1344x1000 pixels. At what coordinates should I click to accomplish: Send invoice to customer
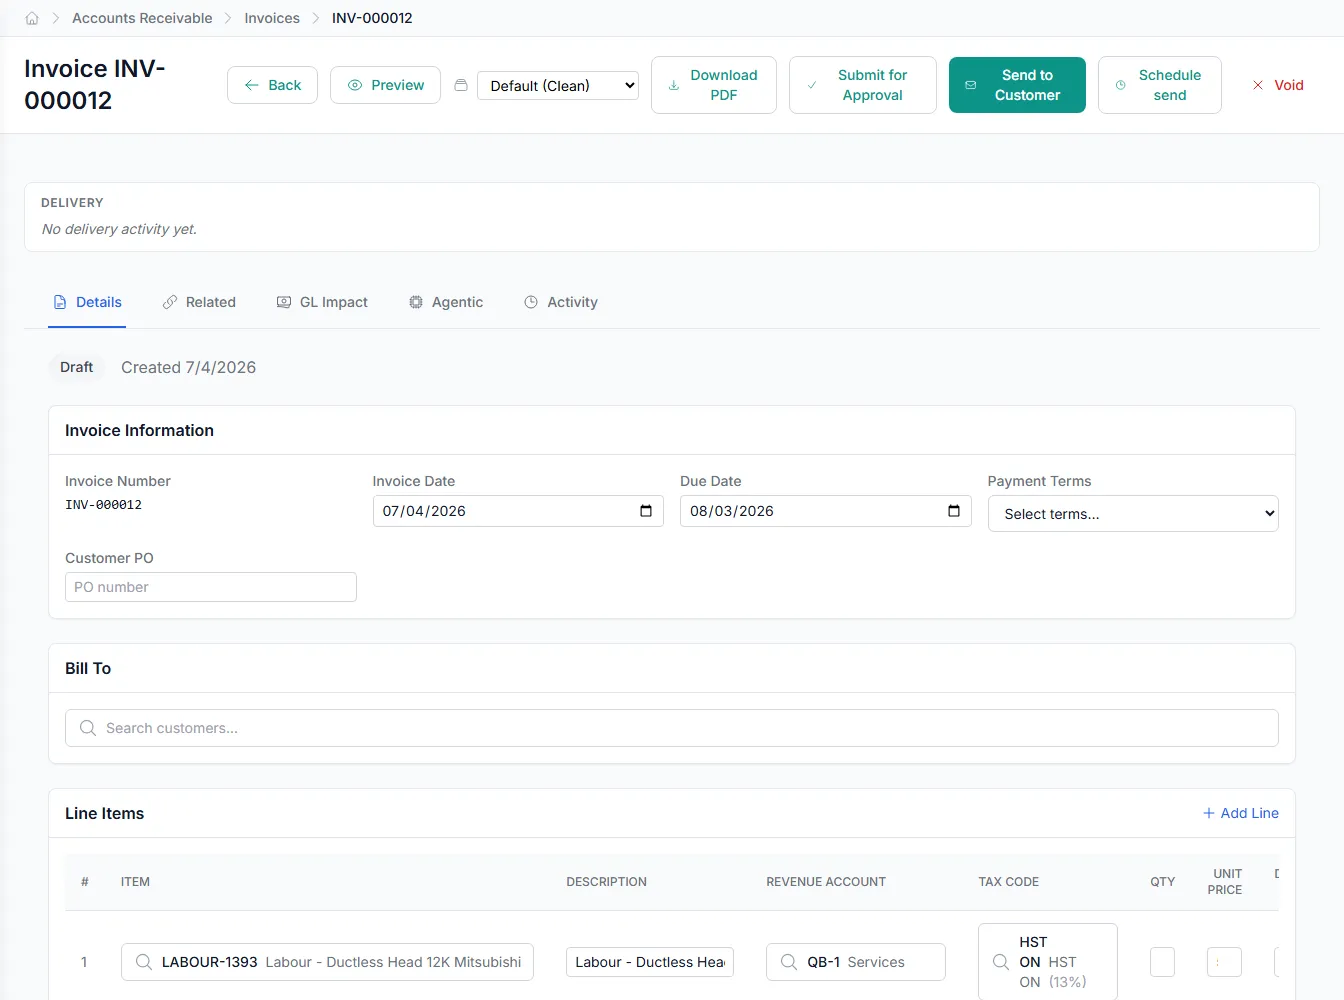point(1017,85)
